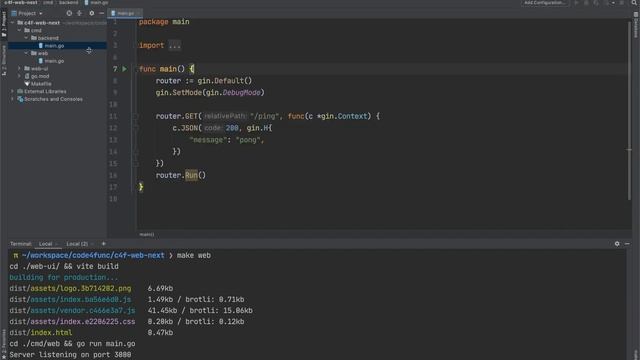The image size is (640, 360).
Task: Switch to the Local (2) terminal tab
Action: [x=77, y=244]
